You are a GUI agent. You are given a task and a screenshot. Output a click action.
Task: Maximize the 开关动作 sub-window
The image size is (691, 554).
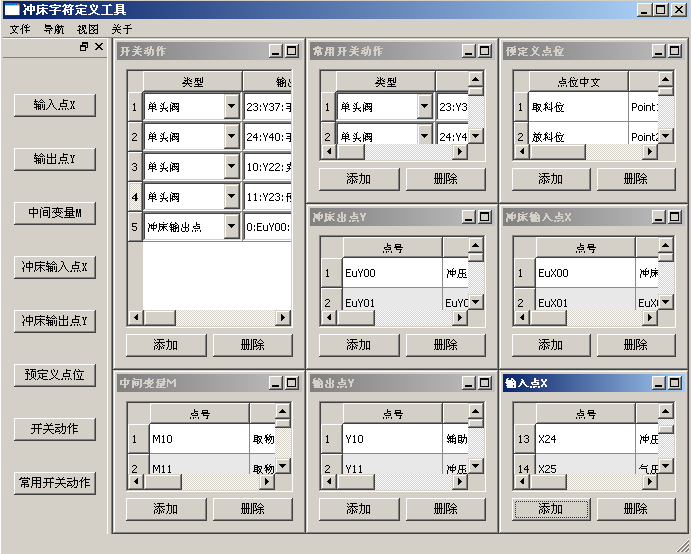pos(292,51)
